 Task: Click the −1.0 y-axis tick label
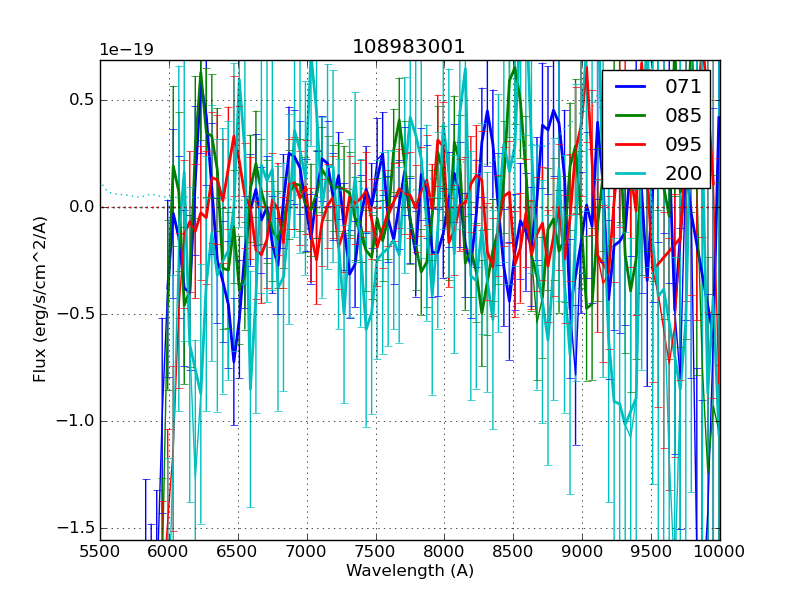click(x=75, y=421)
